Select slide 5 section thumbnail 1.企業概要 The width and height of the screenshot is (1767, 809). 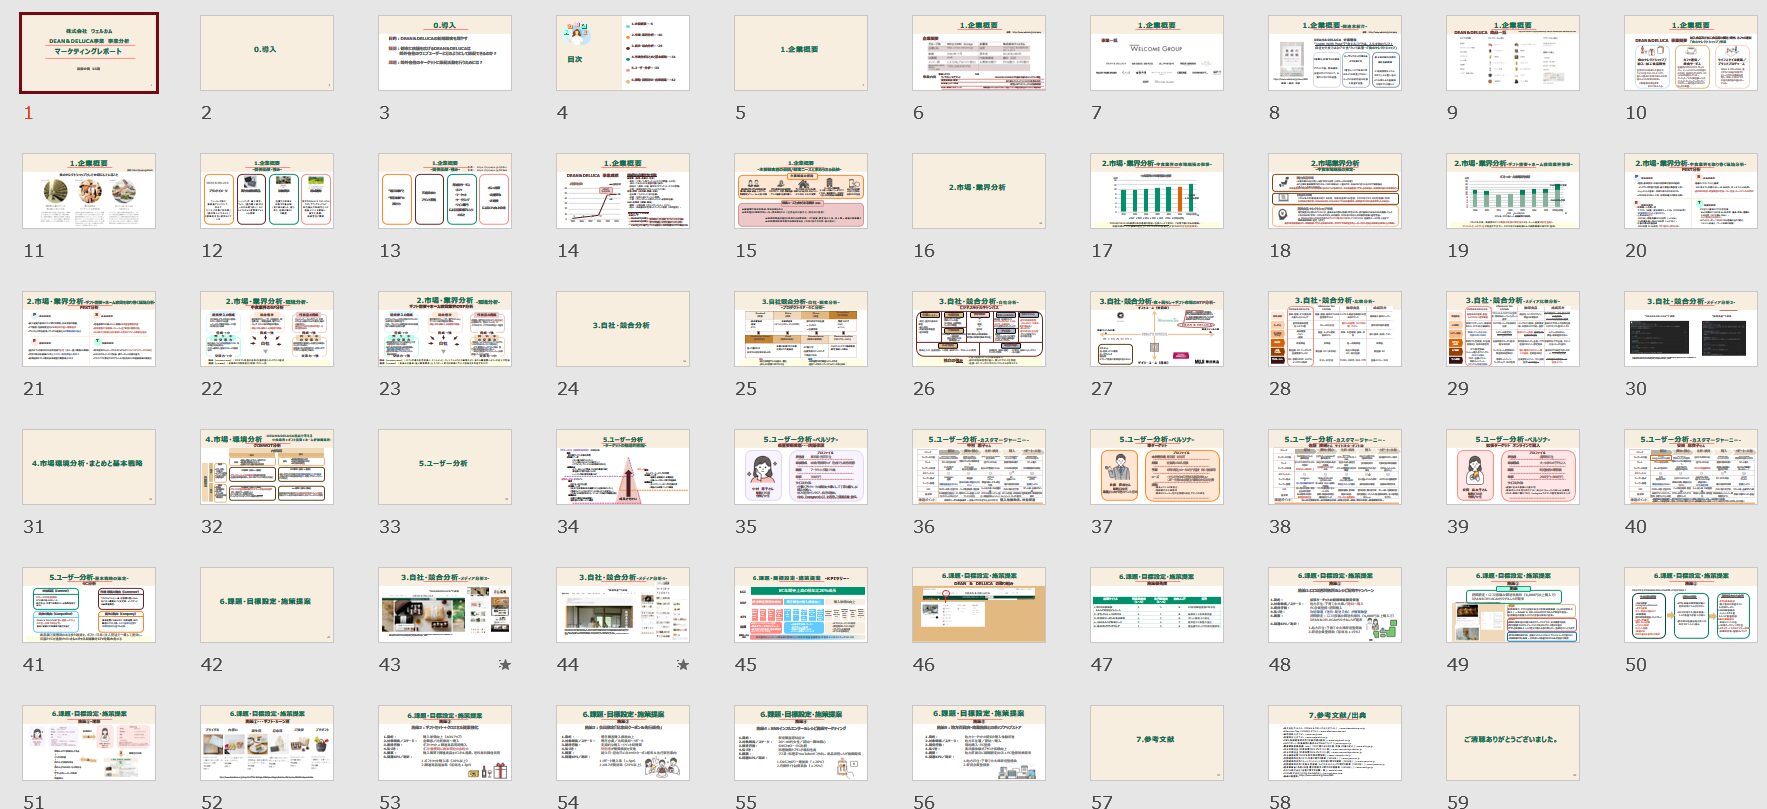click(x=801, y=53)
